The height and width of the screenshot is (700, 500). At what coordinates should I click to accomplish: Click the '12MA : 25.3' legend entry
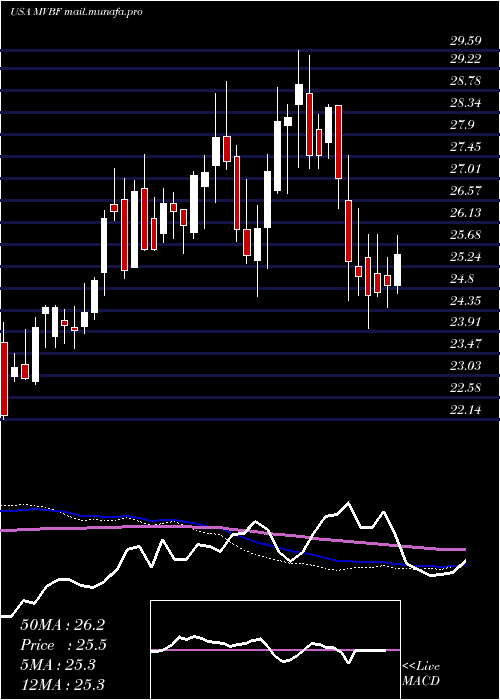pos(62,684)
